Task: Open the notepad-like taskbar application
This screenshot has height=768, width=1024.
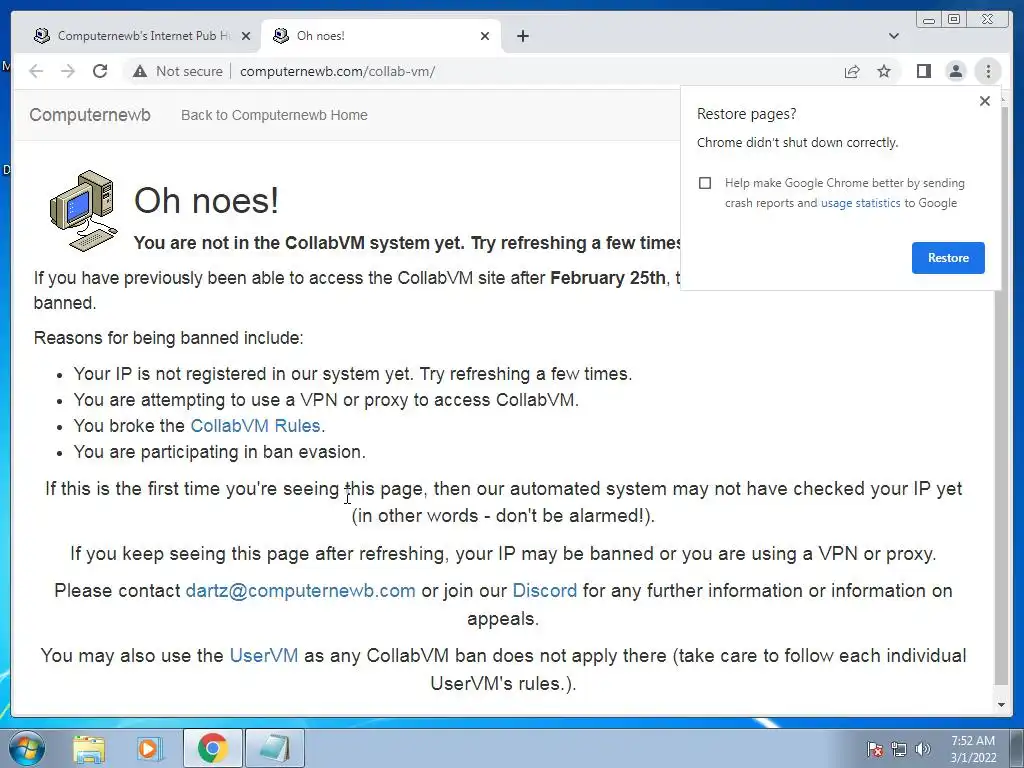Action: click(275, 748)
